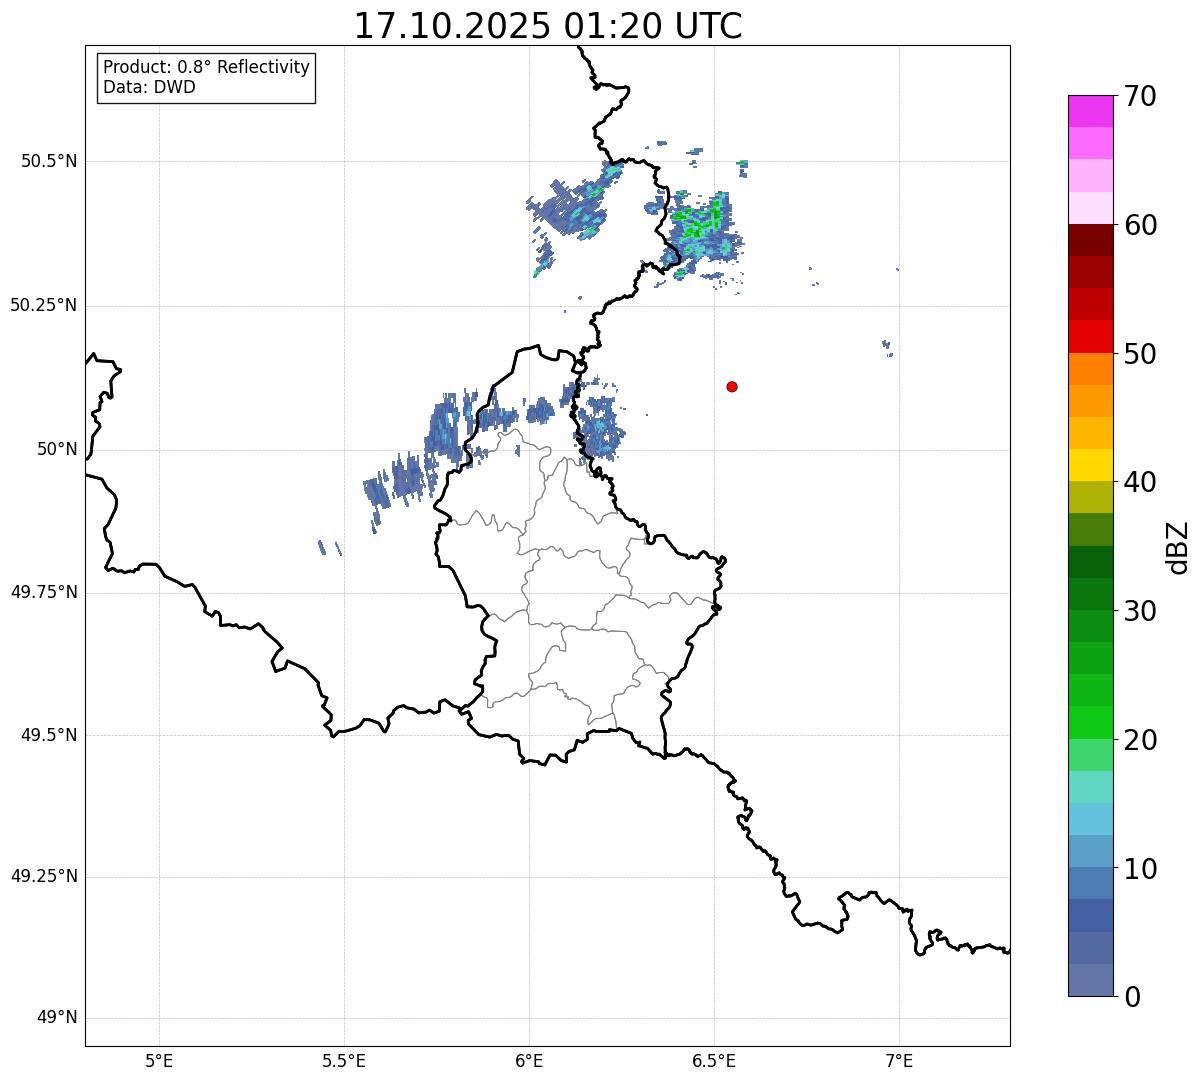Click the cyan colorbar segment between 10 and 20
Image resolution: width=1202 pixels, height=1081 pixels.
pyautogui.click(x=1091, y=819)
